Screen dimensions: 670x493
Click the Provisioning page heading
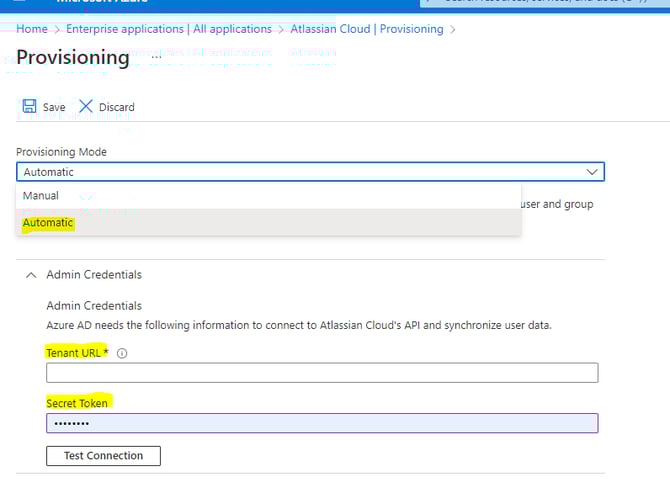pos(73,57)
